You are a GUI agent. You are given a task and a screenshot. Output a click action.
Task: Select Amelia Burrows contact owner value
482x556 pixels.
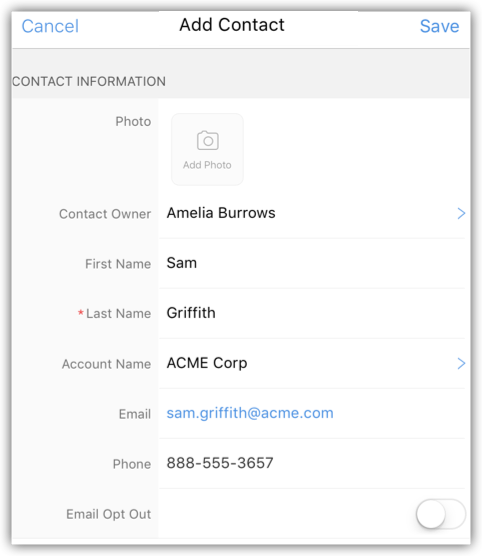pyautogui.click(x=221, y=213)
